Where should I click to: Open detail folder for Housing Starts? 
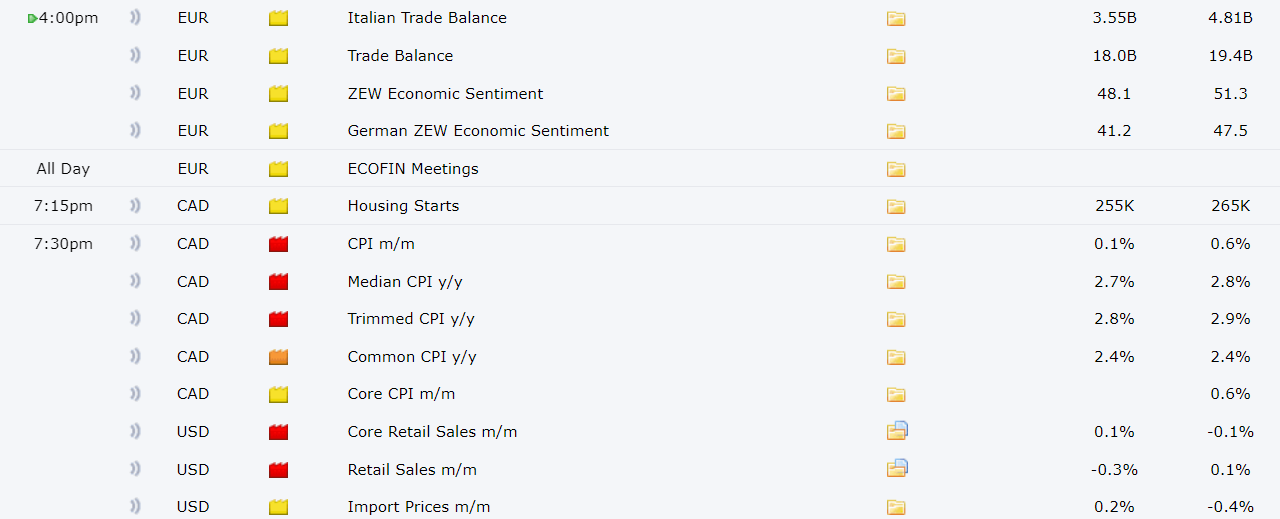(895, 206)
